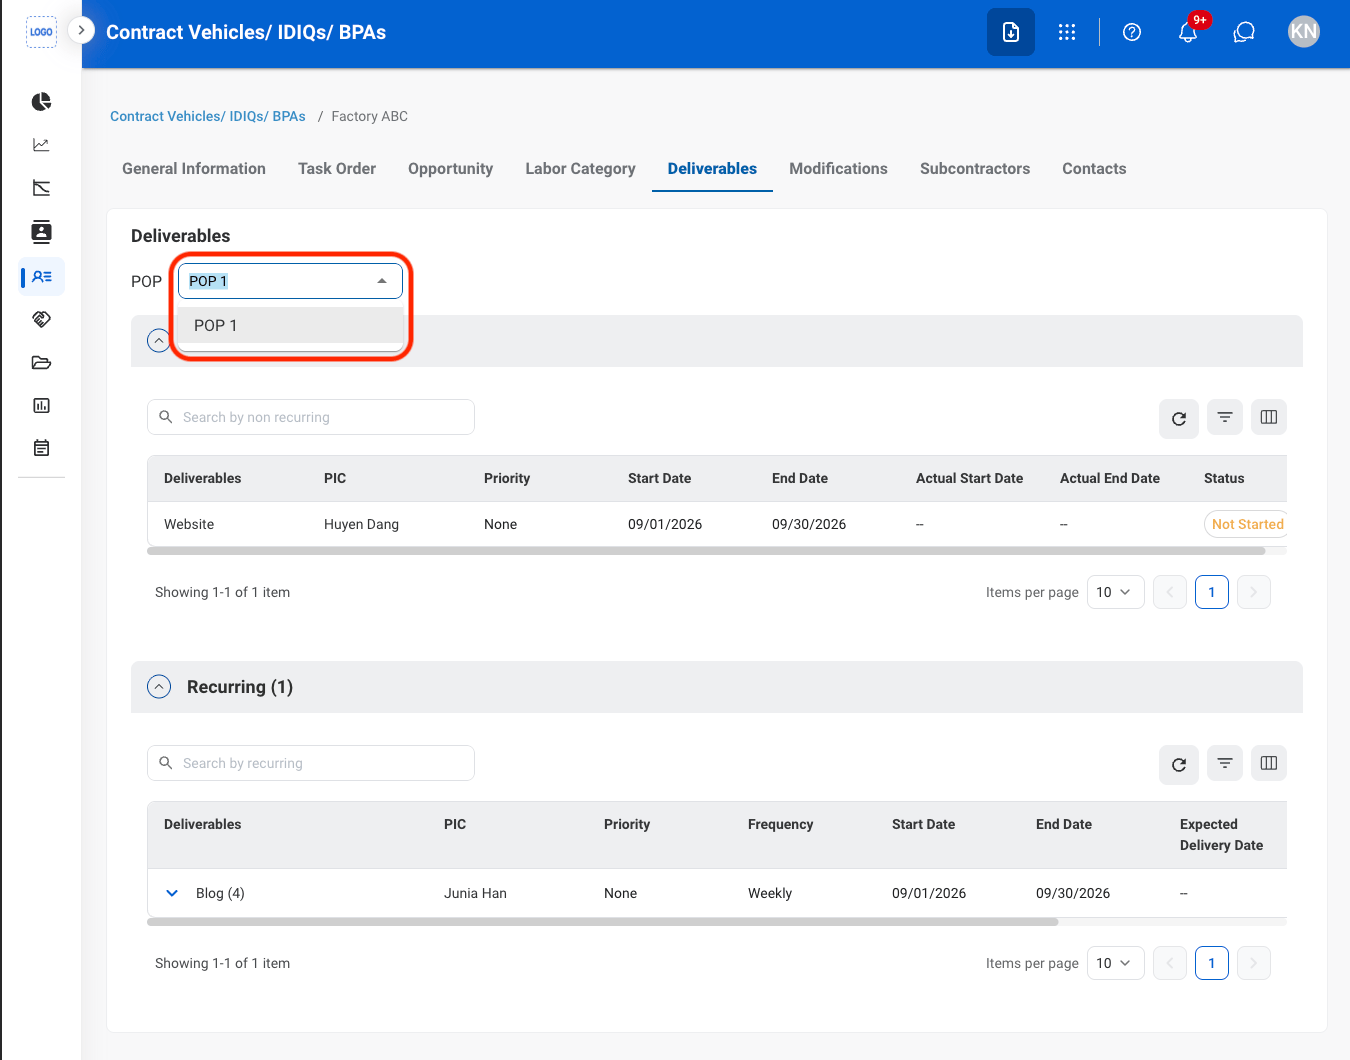The width and height of the screenshot is (1350, 1060).
Task: Open column settings for non recurring table
Action: click(x=1269, y=417)
